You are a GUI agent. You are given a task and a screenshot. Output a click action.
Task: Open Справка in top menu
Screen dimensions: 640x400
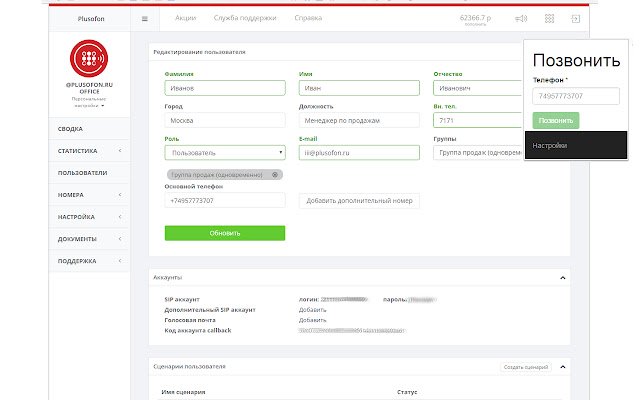(308, 18)
